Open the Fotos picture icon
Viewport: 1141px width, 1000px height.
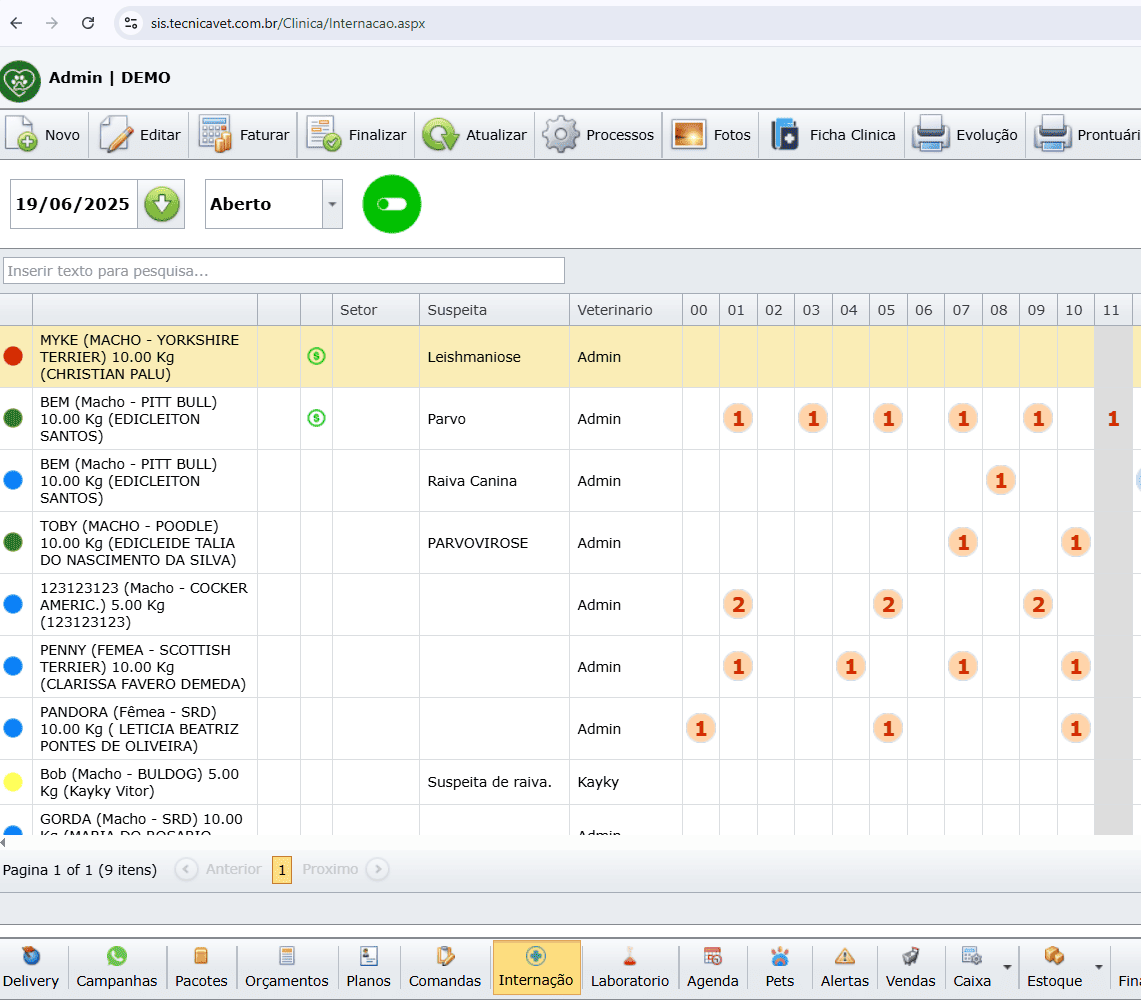(x=689, y=135)
